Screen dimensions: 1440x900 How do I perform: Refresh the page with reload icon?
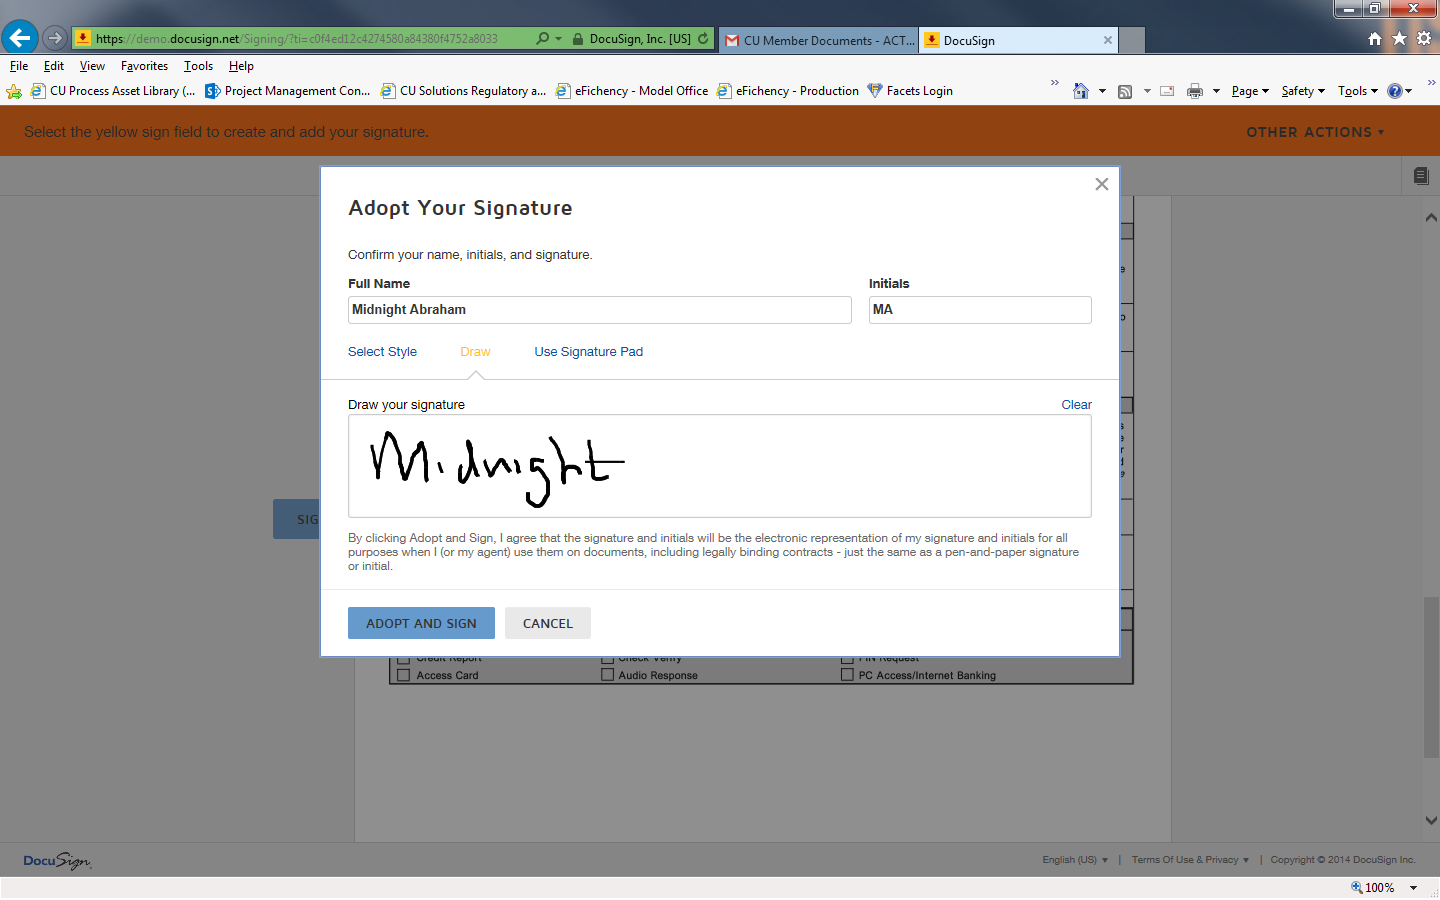pos(703,38)
